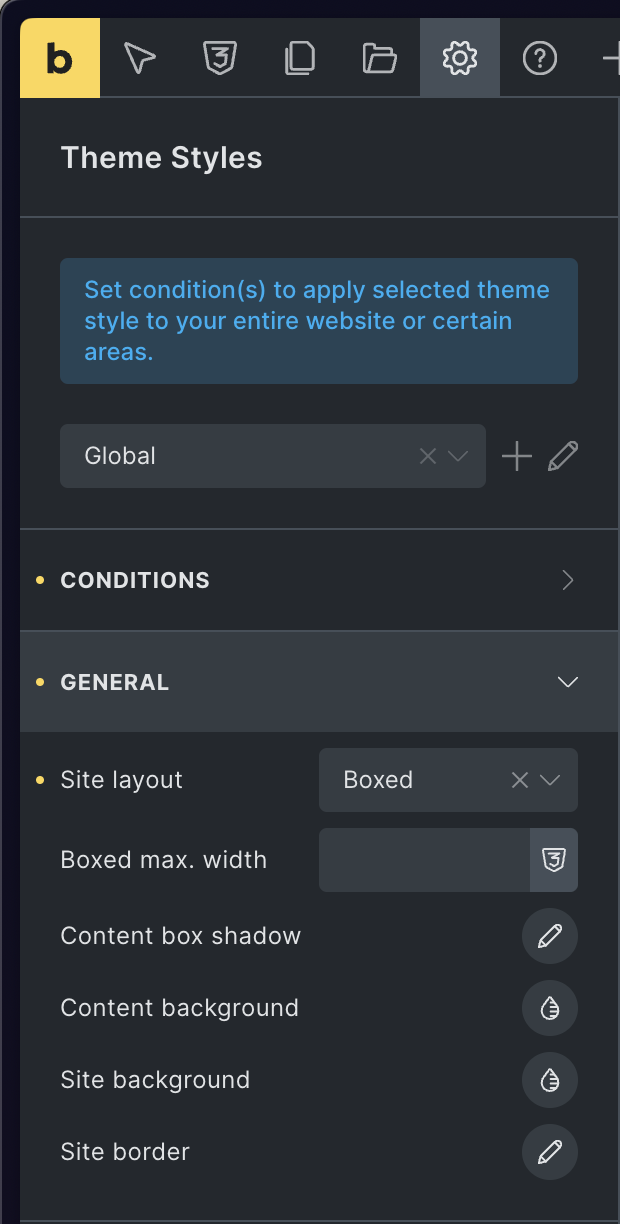Open the Global theme style dropdown

point(273,456)
